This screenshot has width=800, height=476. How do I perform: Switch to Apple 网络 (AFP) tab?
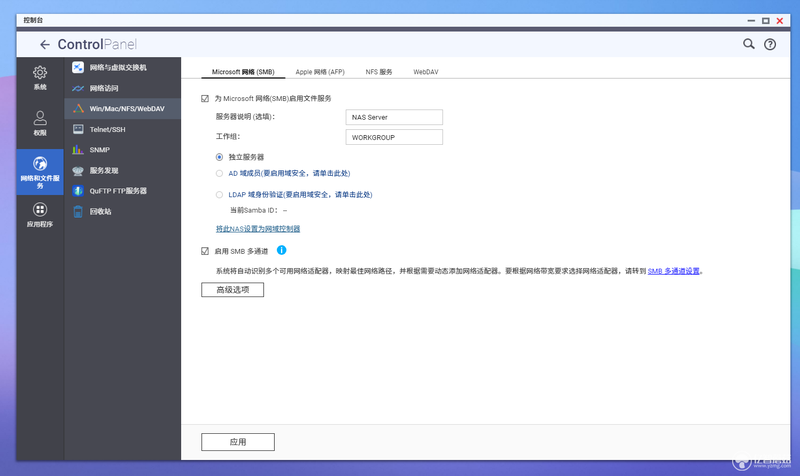(x=320, y=72)
